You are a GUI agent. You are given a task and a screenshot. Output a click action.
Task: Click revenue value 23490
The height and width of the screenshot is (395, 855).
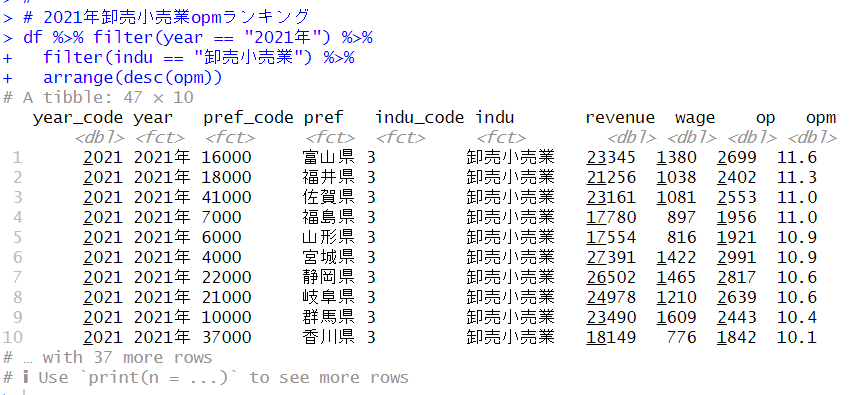[x=611, y=317]
